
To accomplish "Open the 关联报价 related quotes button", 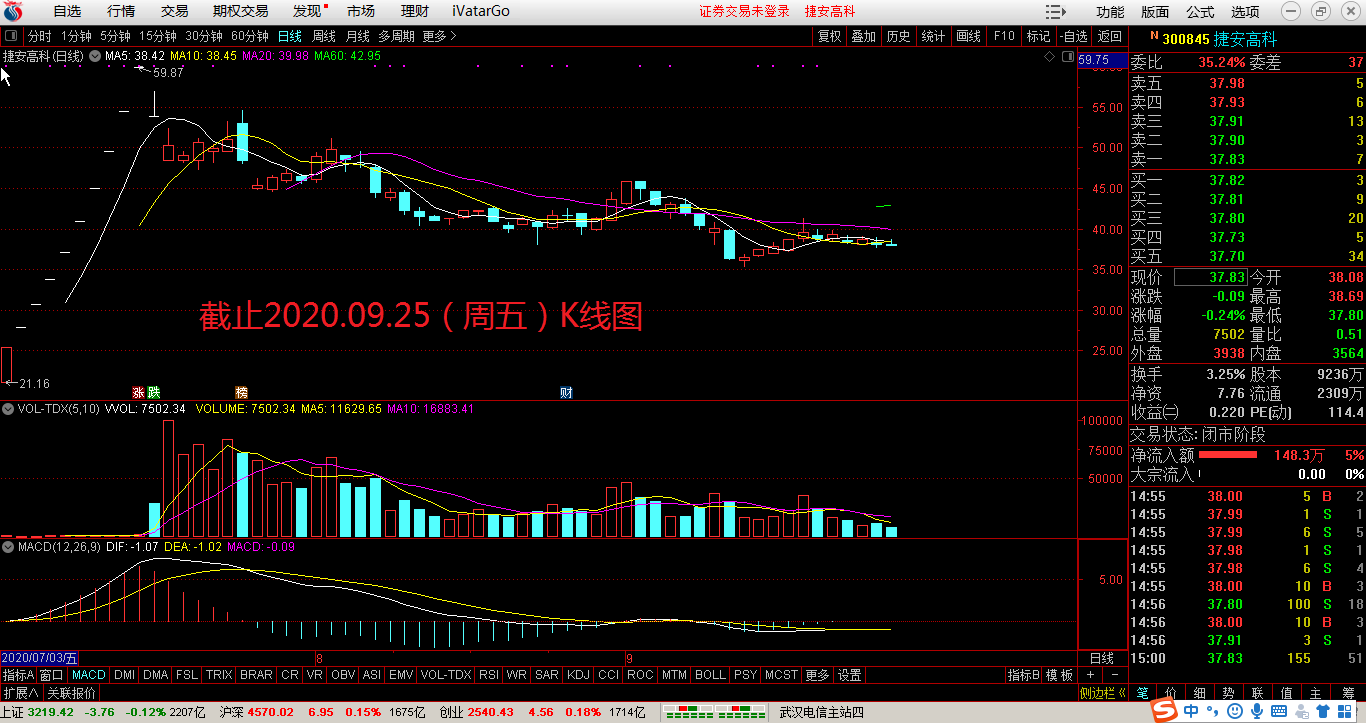I will click(72, 693).
